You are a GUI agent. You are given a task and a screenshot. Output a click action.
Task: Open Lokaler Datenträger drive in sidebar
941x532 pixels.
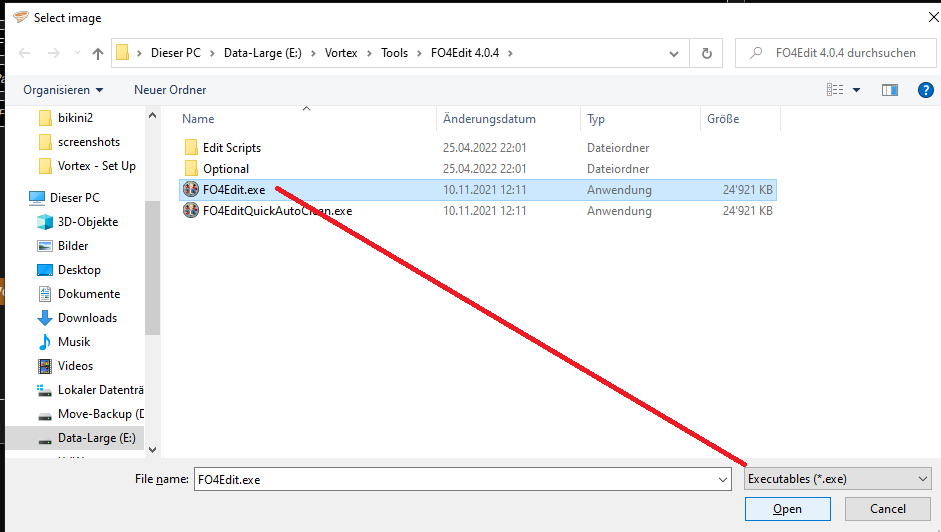[x=101, y=390]
